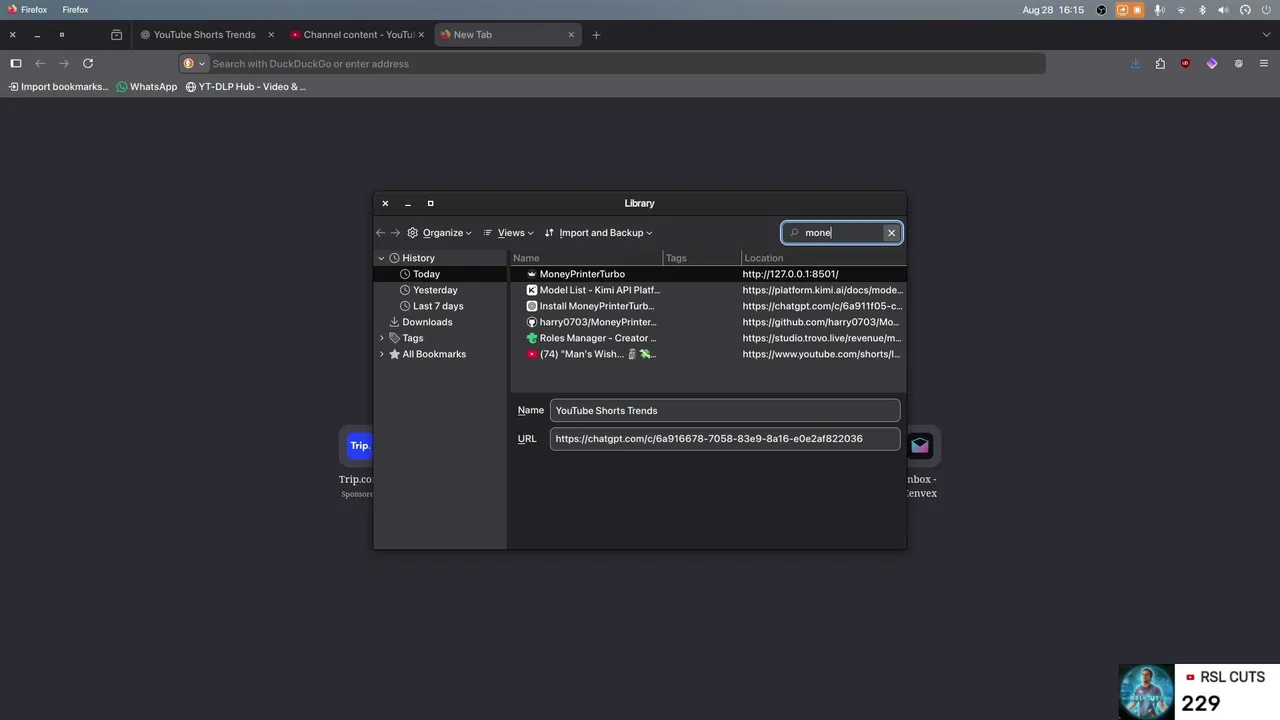Viewport: 1280px width, 720px height.
Task: Select the Install MoneyPrinterTurbo entry
Action: (x=708, y=306)
